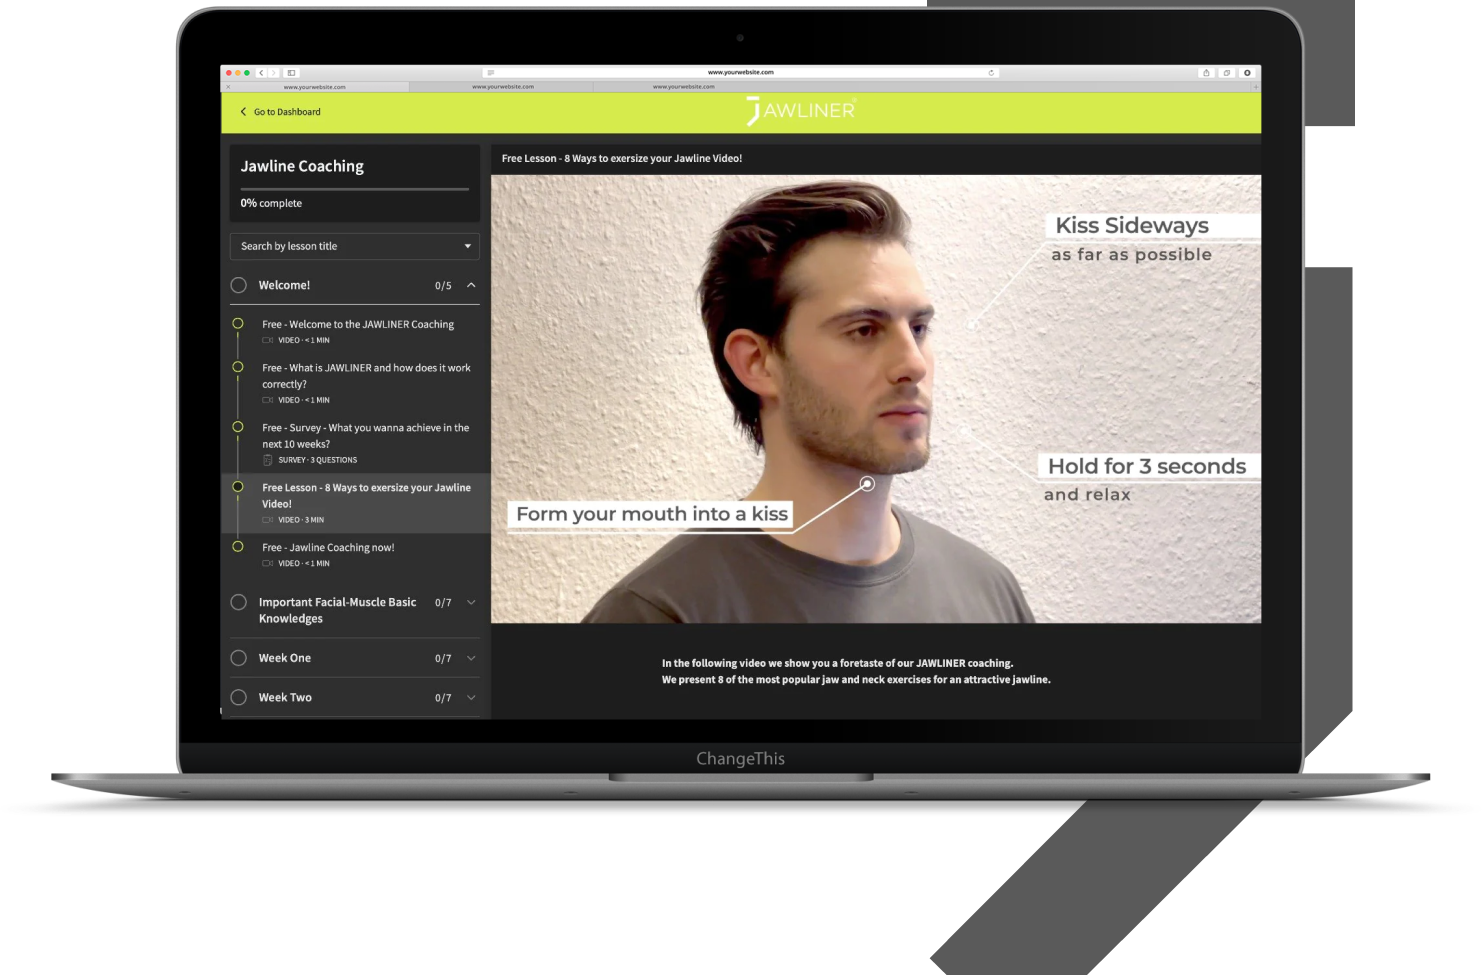
Task: Expand the Week Two chevron
Action: point(471,697)
